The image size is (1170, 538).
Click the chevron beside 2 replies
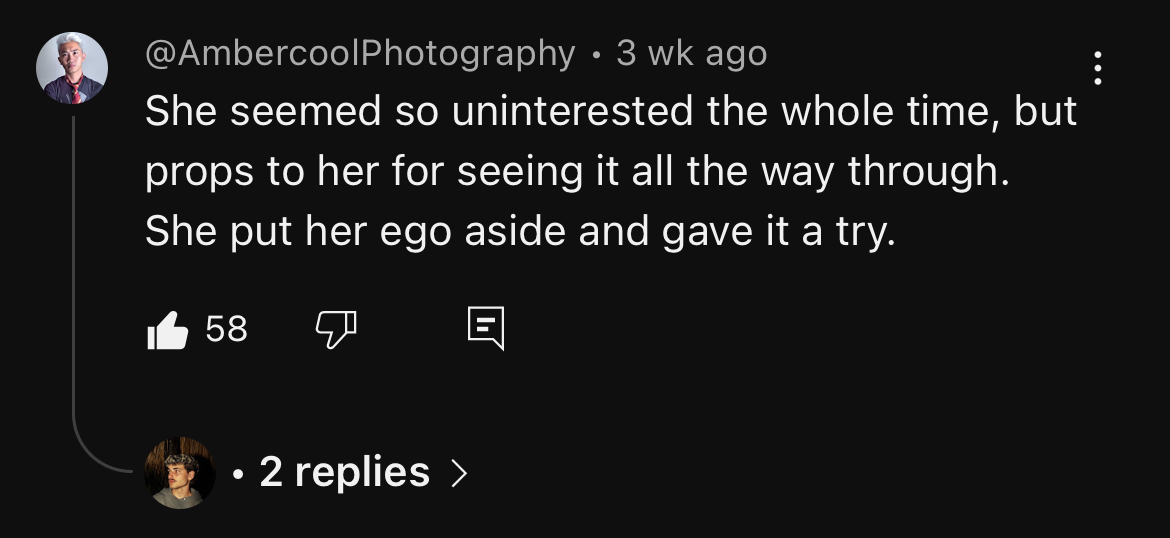(458, 473)
